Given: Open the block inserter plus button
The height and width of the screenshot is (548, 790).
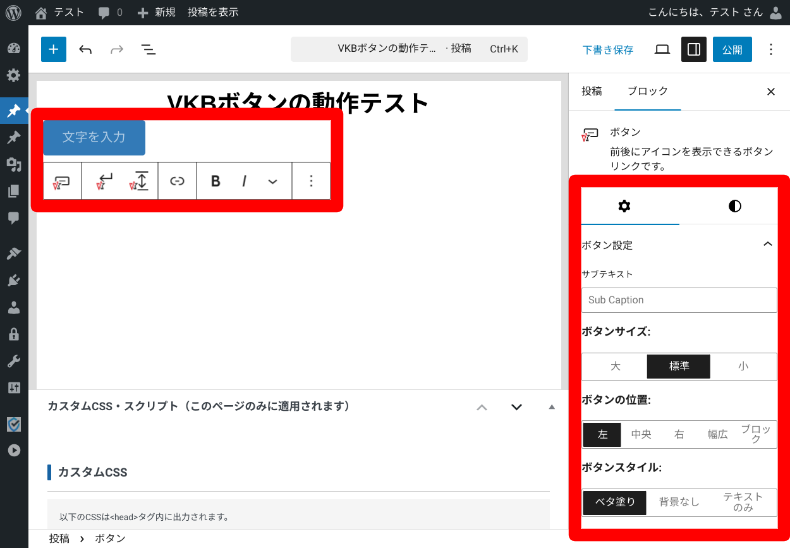Looking at the screenshot, I should coord(53,49).
